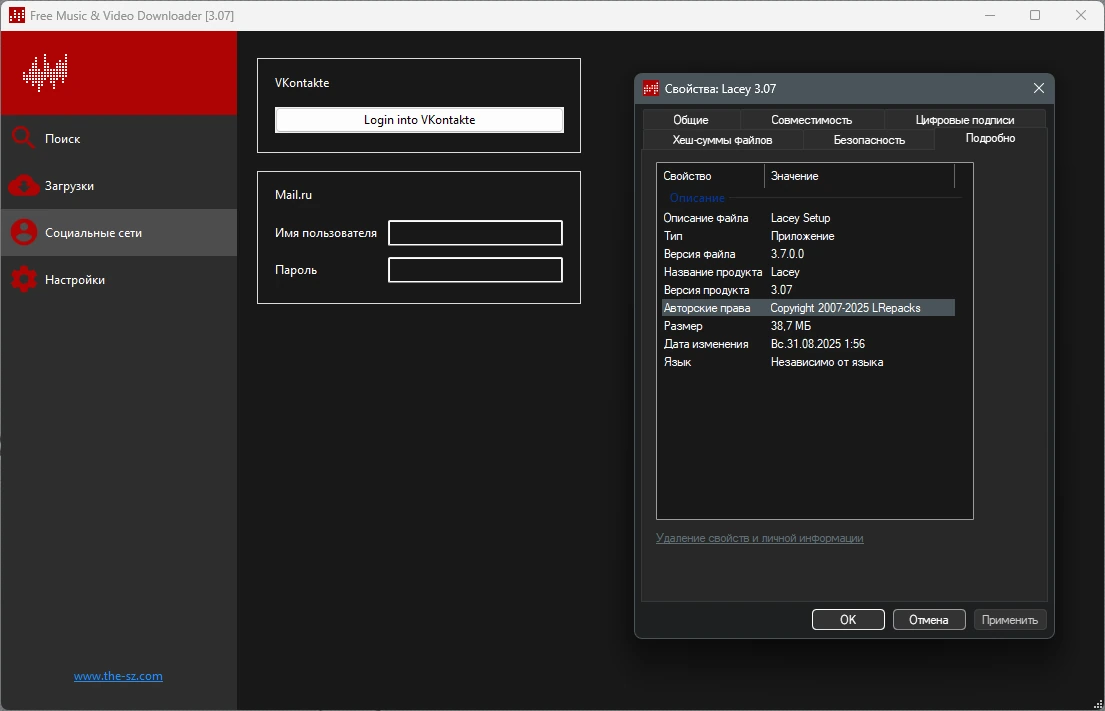Click Удаление свойств и личной информации link
Image resolution: width=1105 pixels, height=711 pixels.
(x=759, y=538)
